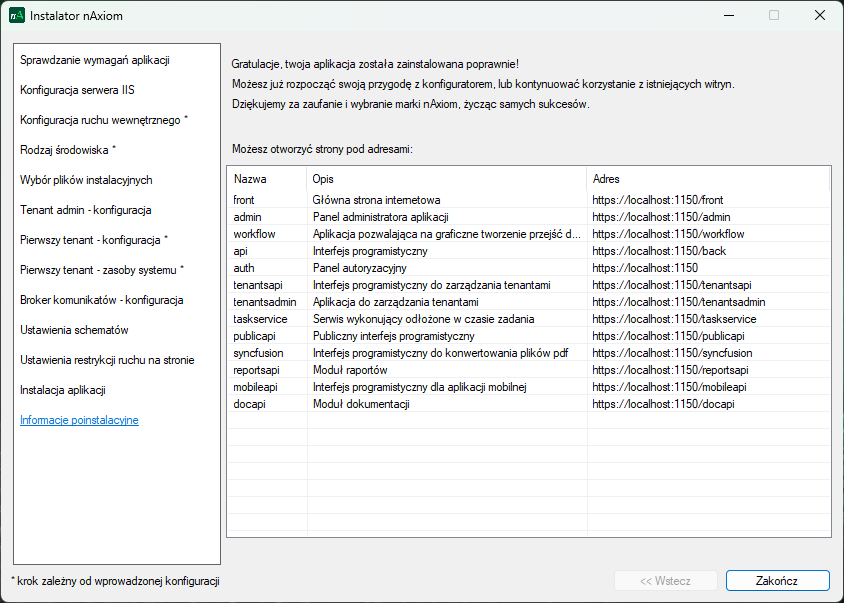This screenshot has height=603, width=844.
Task: Click the nAxiom app icon in title bar
Action: pyautogui.click(x=16, y=16)
